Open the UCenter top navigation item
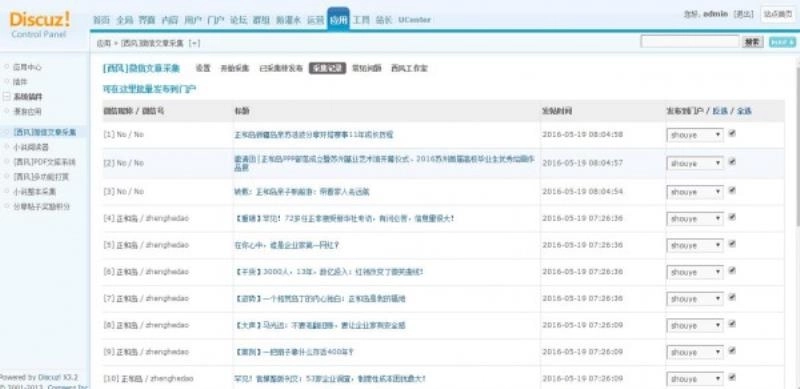The image size is (800, 389). tap(414, 20)
